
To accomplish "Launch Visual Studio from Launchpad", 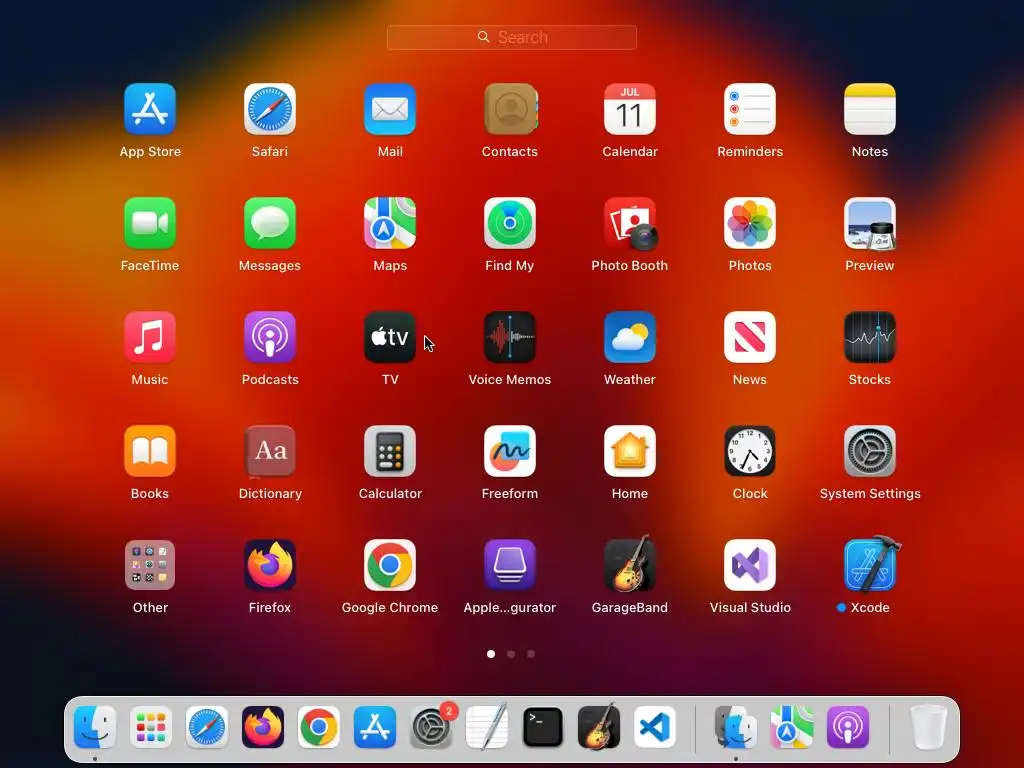I will tap(750, 565).
